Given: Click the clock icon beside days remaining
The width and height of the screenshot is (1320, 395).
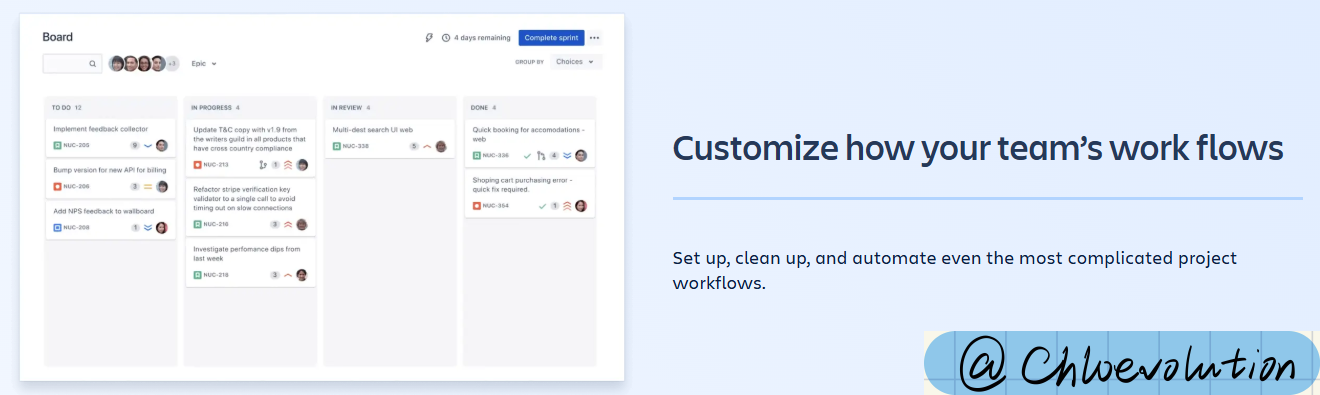Looking at the screenshot, I should [x=446, y=38].
